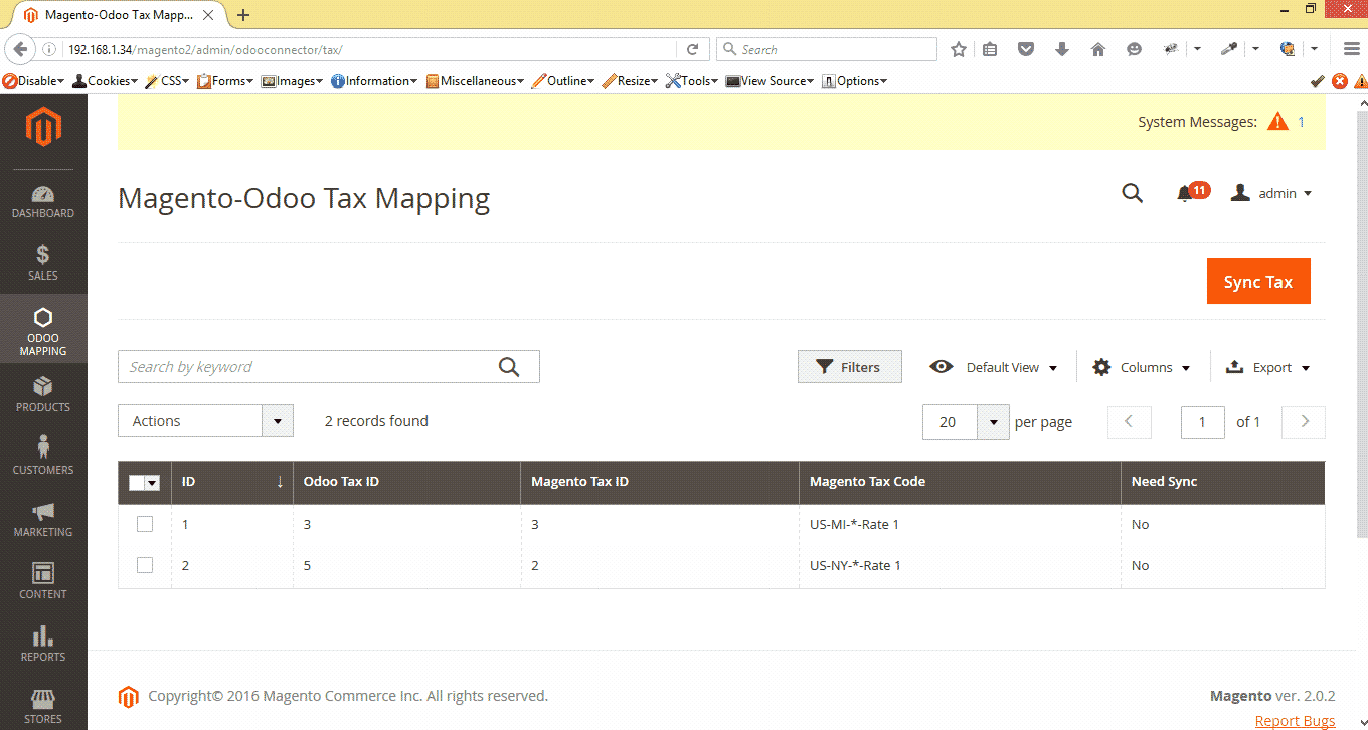Viewport: 1368px width, 730px height.
Task: Open the Firebug dropdown arrow
Action: [x=1197, y=49]
